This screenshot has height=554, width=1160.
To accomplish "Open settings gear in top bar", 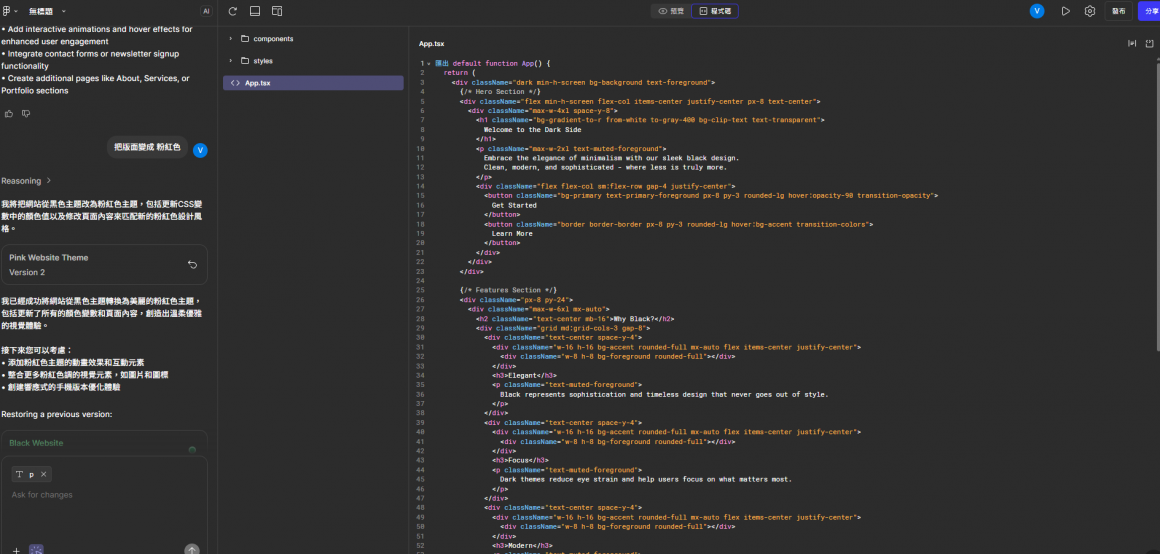I will tap(1090, 11).
